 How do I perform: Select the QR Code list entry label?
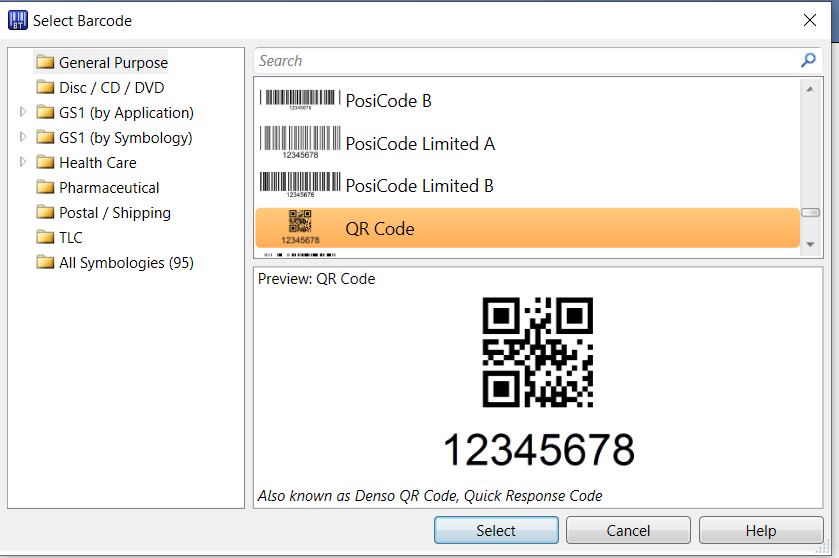(x=380, y=228)
